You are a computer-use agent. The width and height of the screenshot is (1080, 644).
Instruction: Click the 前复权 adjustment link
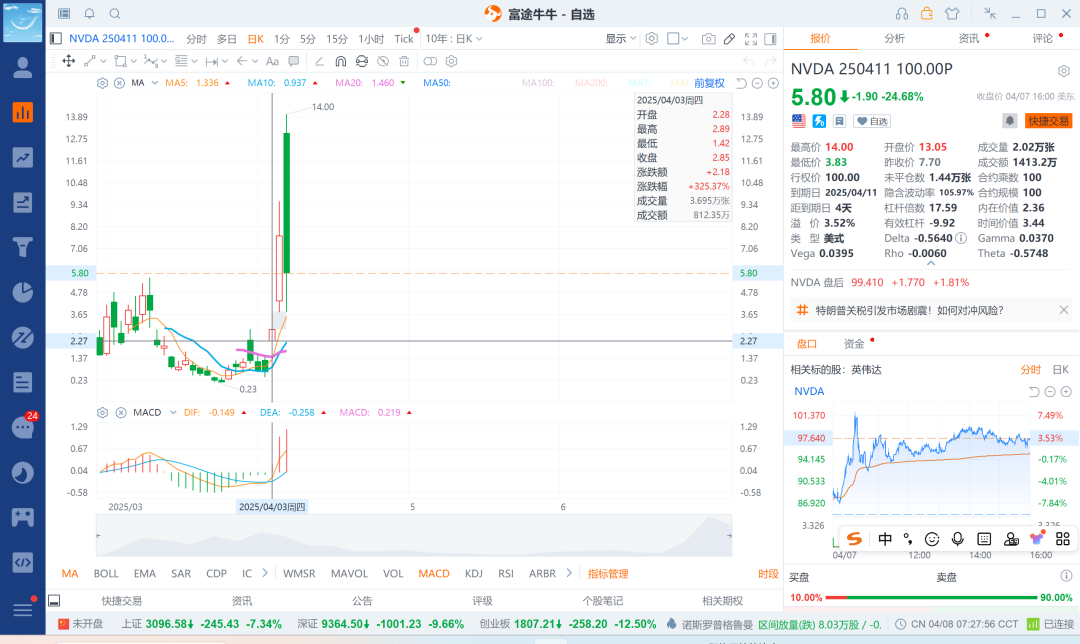point(709,83)
